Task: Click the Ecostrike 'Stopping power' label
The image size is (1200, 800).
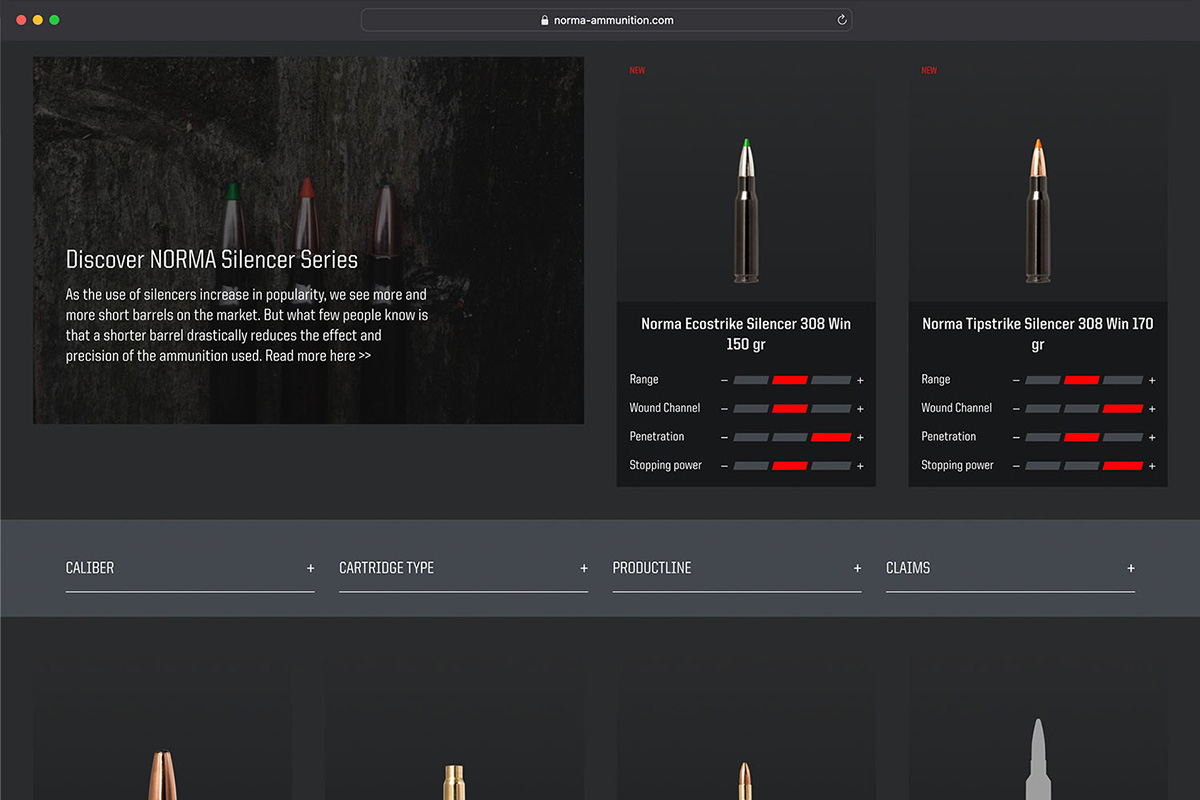Action: (x=666, y=465)
